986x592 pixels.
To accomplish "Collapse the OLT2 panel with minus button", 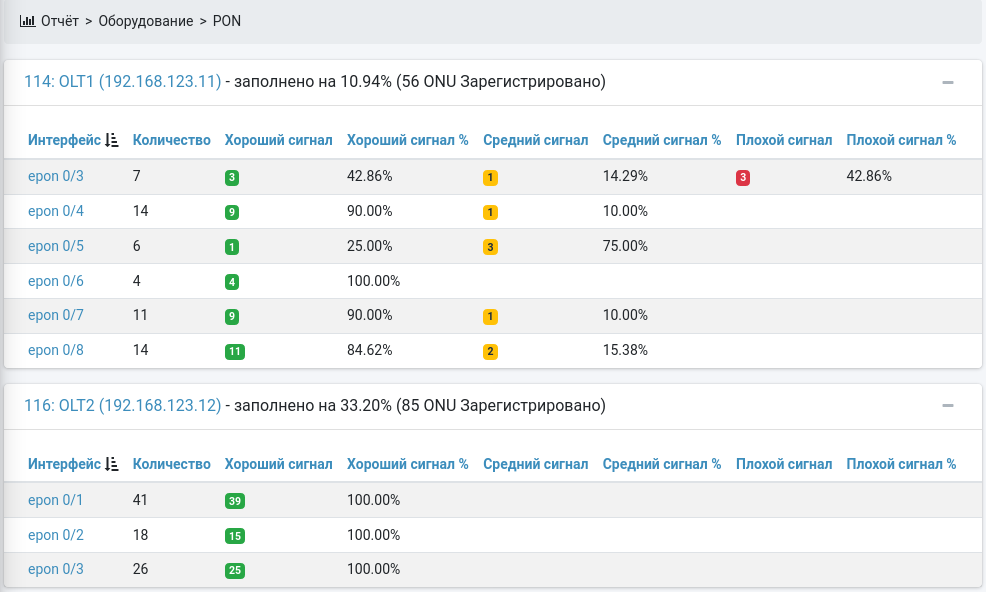I will pyautogui.click(x=948, y=406).
